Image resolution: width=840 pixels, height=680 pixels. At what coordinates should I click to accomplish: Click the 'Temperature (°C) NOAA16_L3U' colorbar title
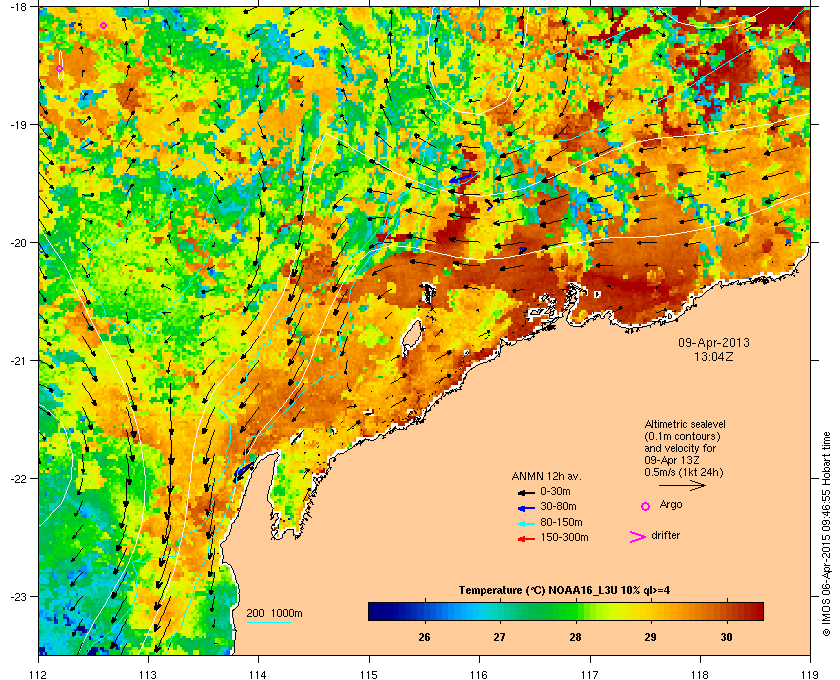click(538, 591)
